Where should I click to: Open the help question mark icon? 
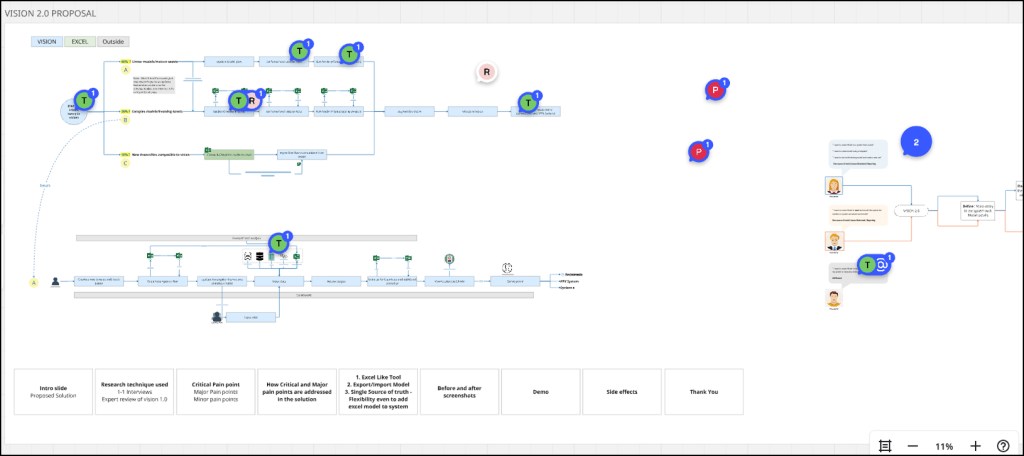(x=1003, y=445)
